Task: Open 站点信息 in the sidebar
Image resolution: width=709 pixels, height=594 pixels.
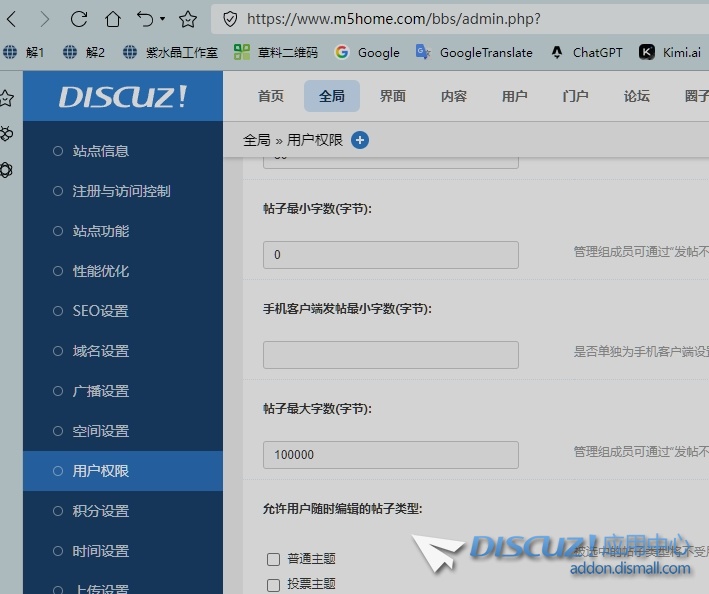Action: tap(123, 151)
